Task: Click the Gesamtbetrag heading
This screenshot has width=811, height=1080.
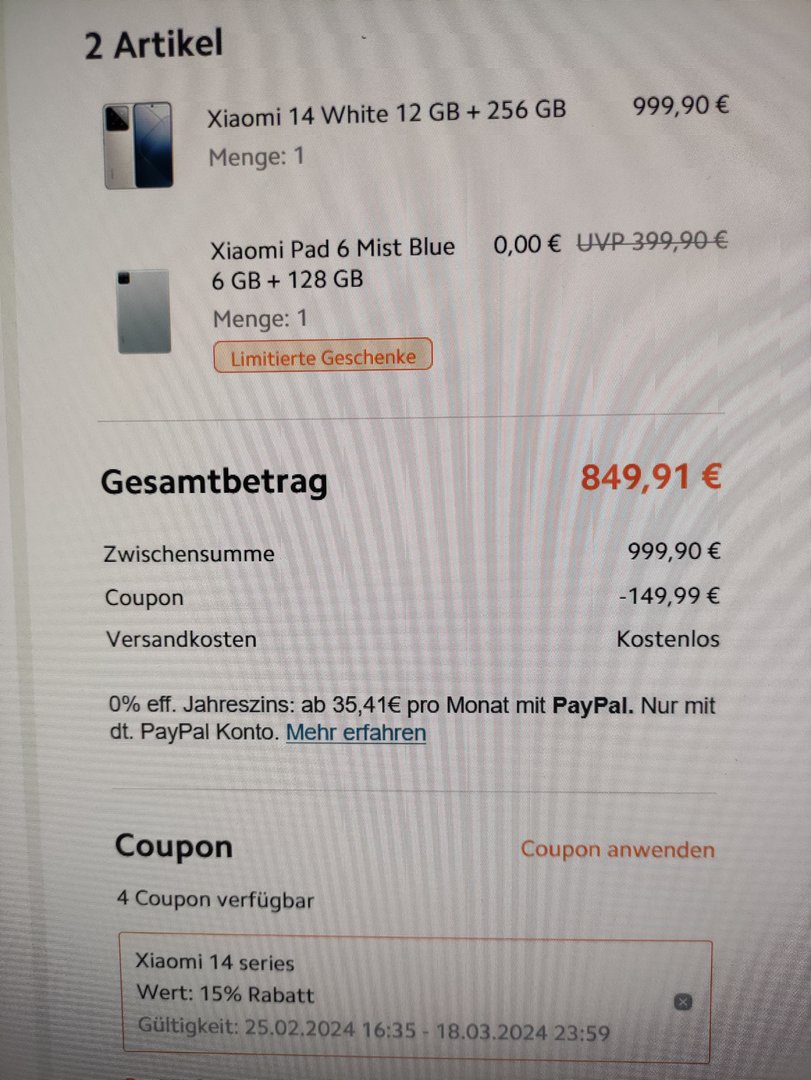Action: coord(214,482)
